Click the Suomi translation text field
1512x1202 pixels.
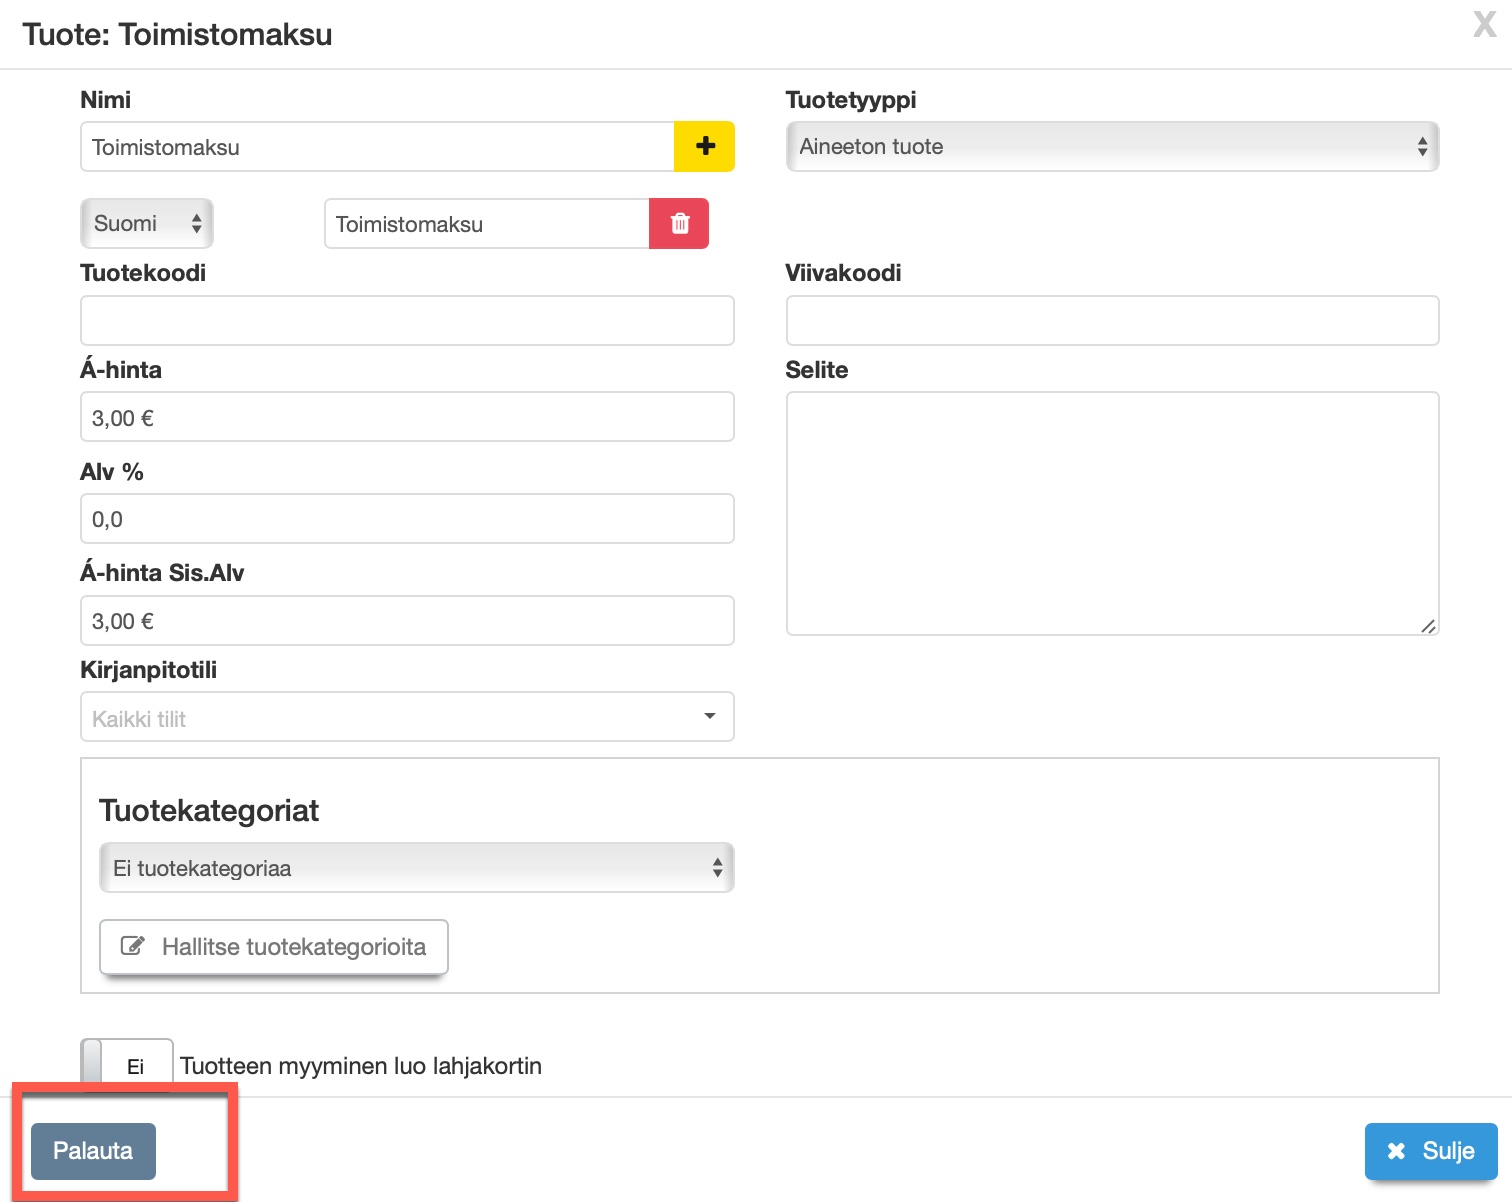point(486,224)
